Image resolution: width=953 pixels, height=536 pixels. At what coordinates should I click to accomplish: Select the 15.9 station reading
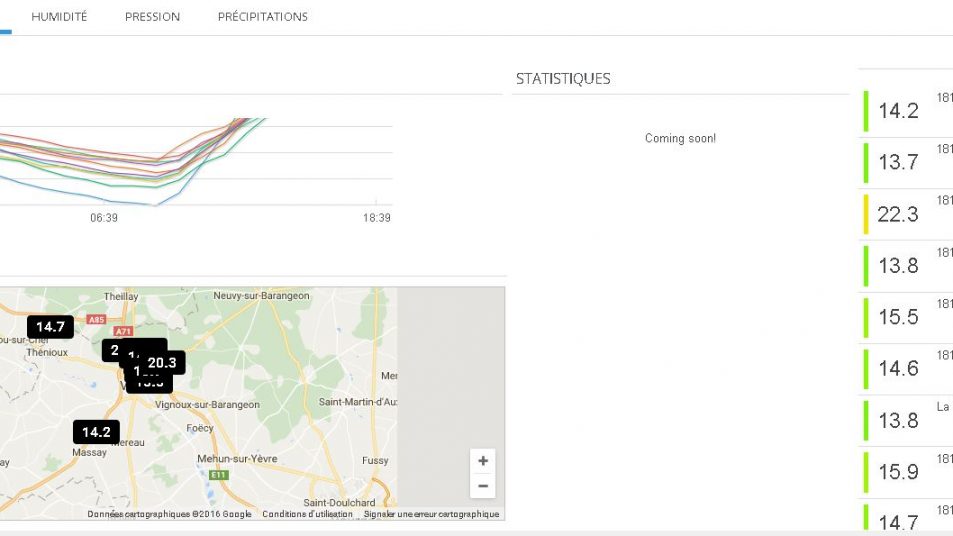[x=897, y=472]
